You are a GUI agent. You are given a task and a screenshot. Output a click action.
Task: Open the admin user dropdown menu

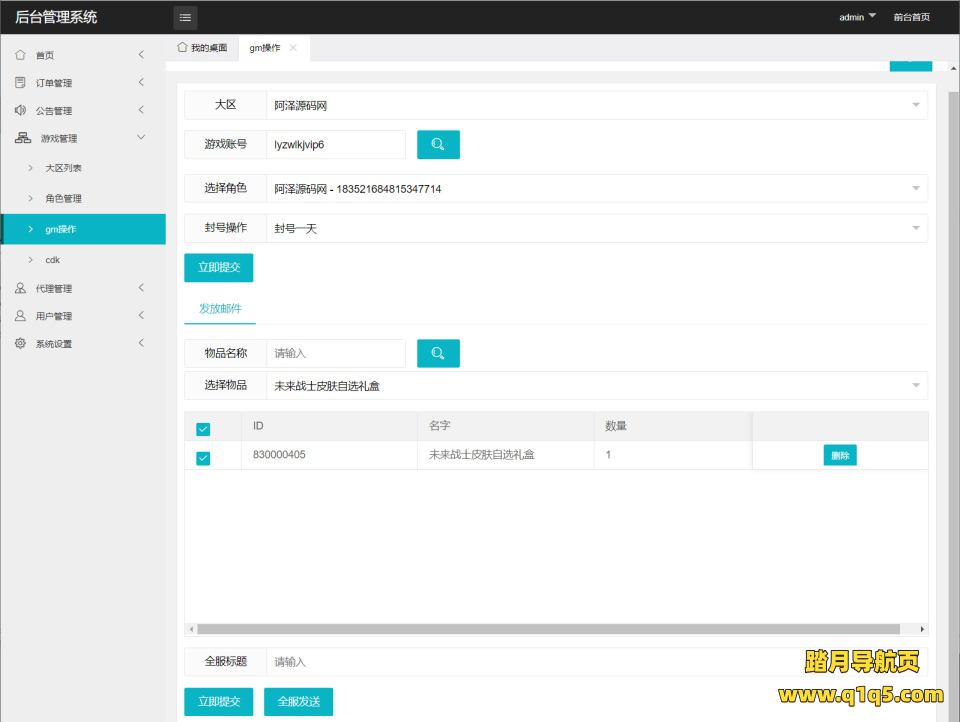point(857,17)
